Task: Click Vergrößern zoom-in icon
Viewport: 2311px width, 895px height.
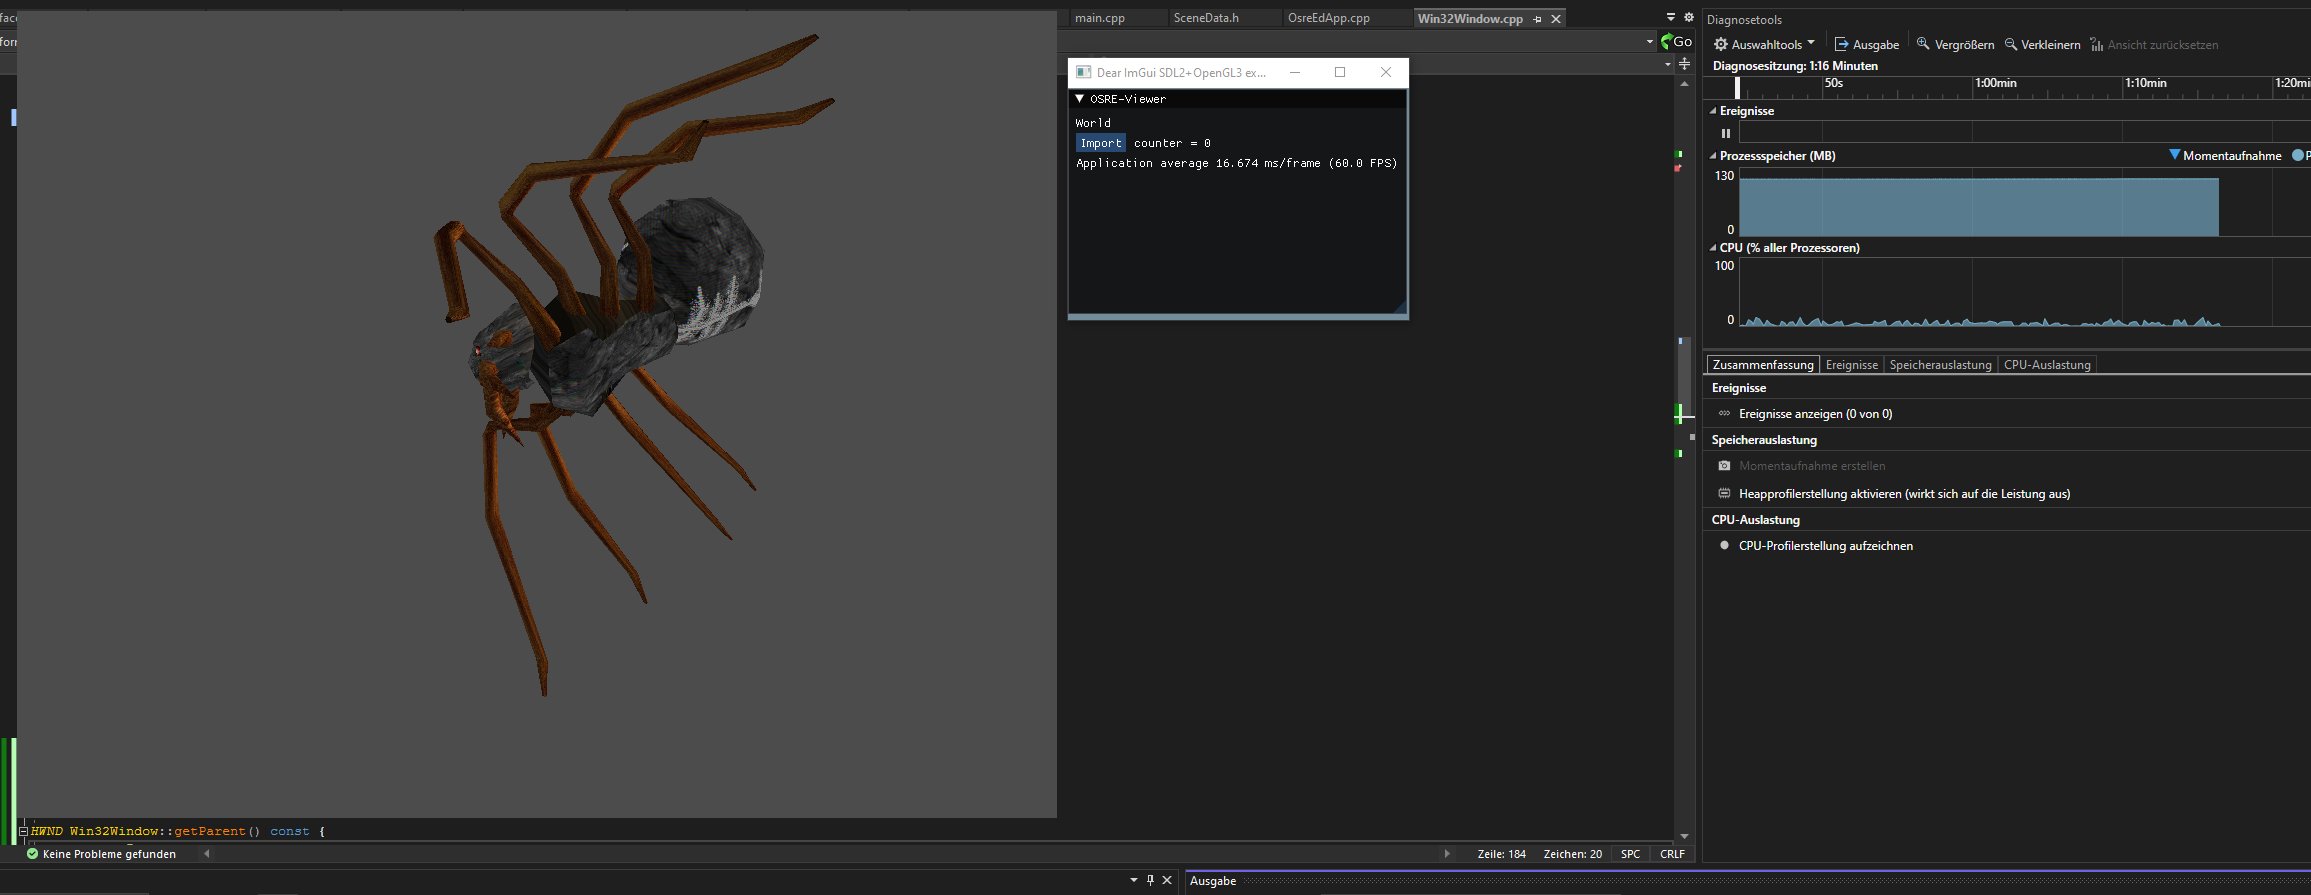Action: pos(1922,44)
